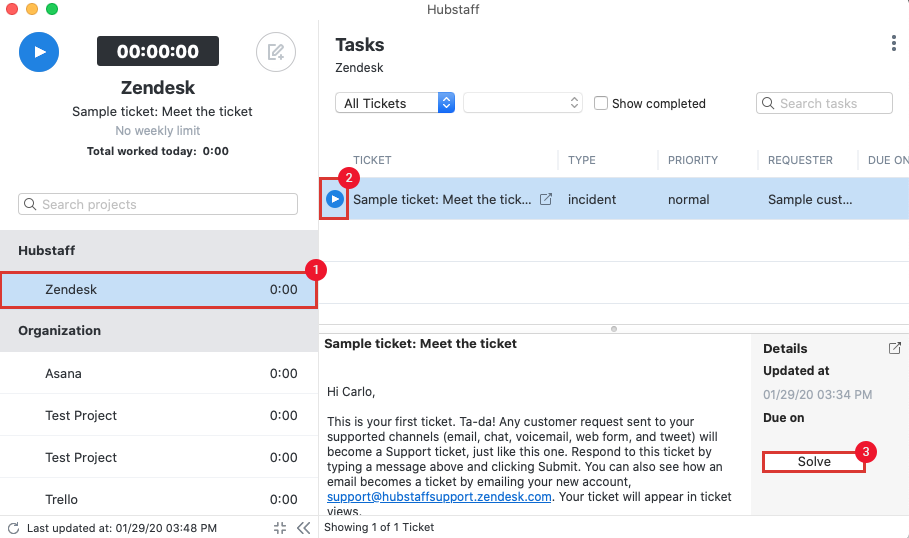Open ticket in browser from row
Image resolution: width=909 pixels, height=538 pixels.
click(x=546, y=199)
